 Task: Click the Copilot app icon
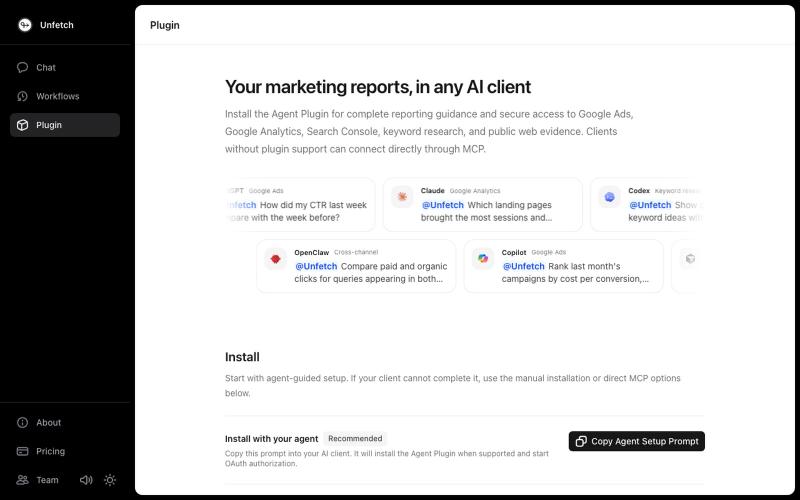(x=483, y=259)
